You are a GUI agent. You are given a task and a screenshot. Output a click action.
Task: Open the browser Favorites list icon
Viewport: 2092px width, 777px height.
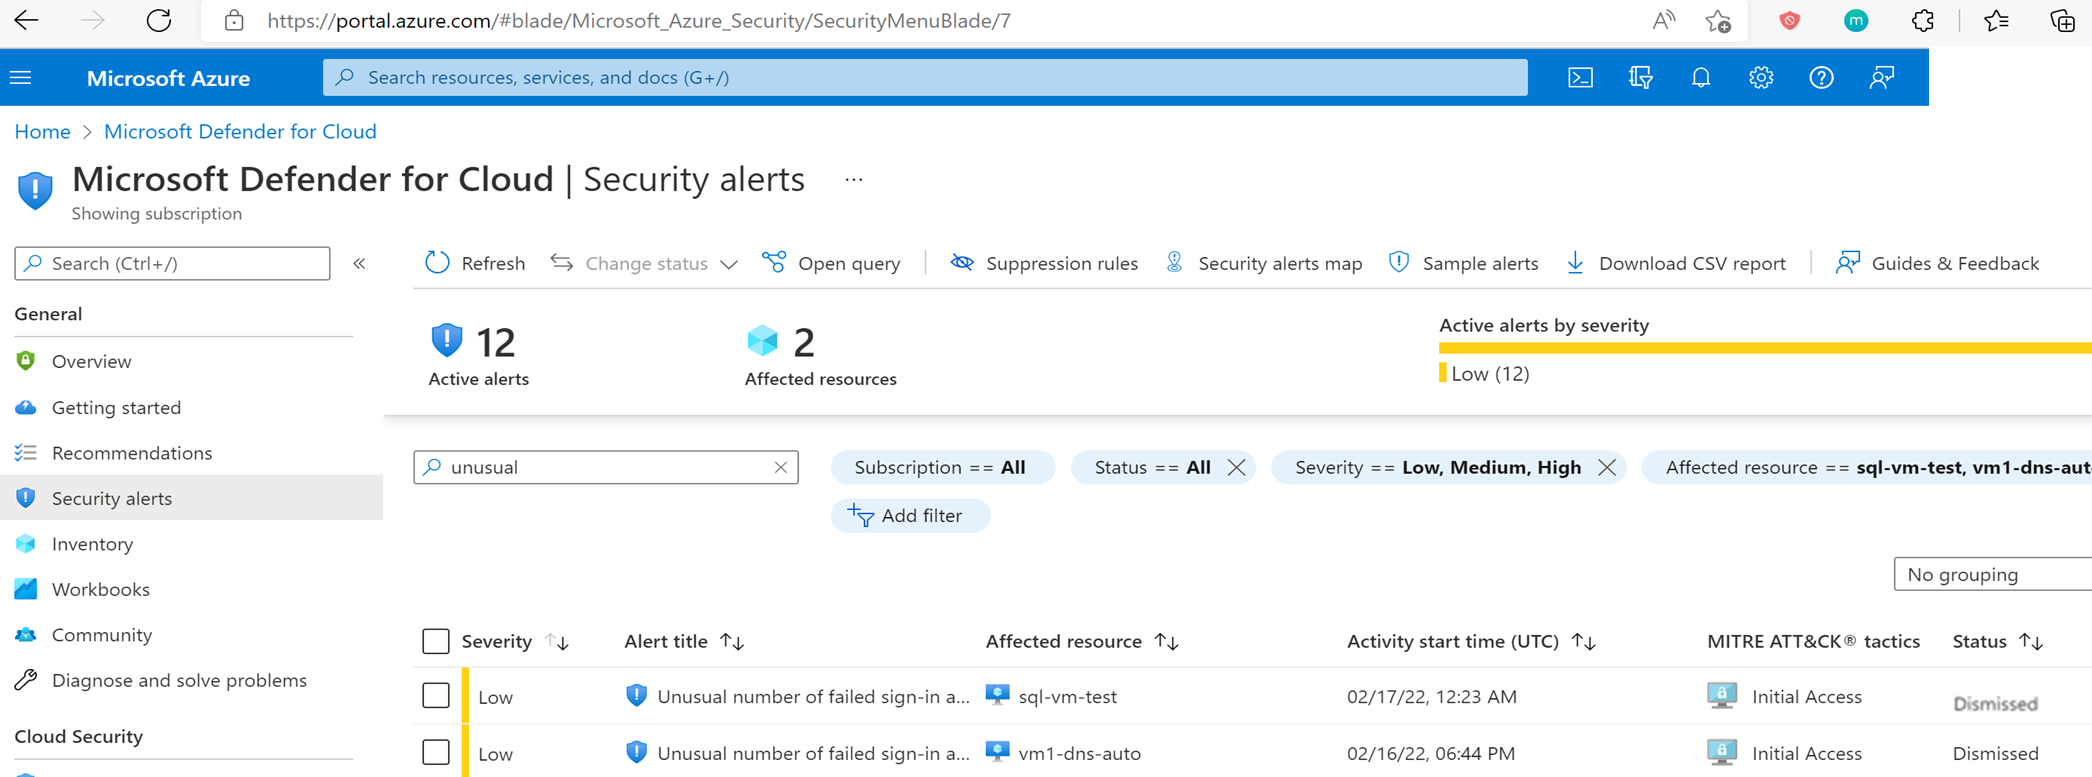click(1996, 21)
